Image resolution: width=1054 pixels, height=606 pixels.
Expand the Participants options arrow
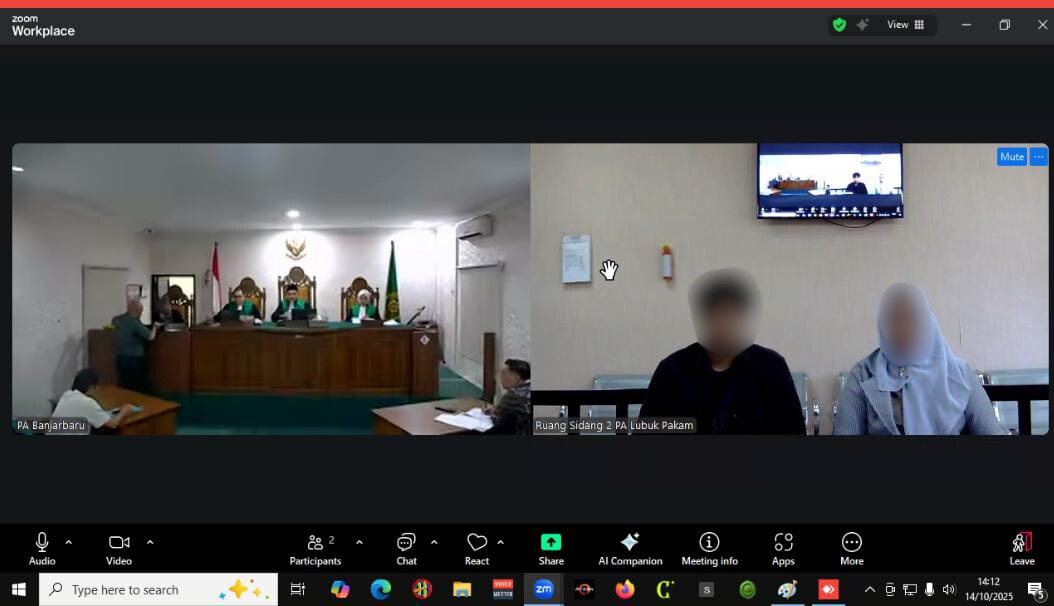[359, 542]
